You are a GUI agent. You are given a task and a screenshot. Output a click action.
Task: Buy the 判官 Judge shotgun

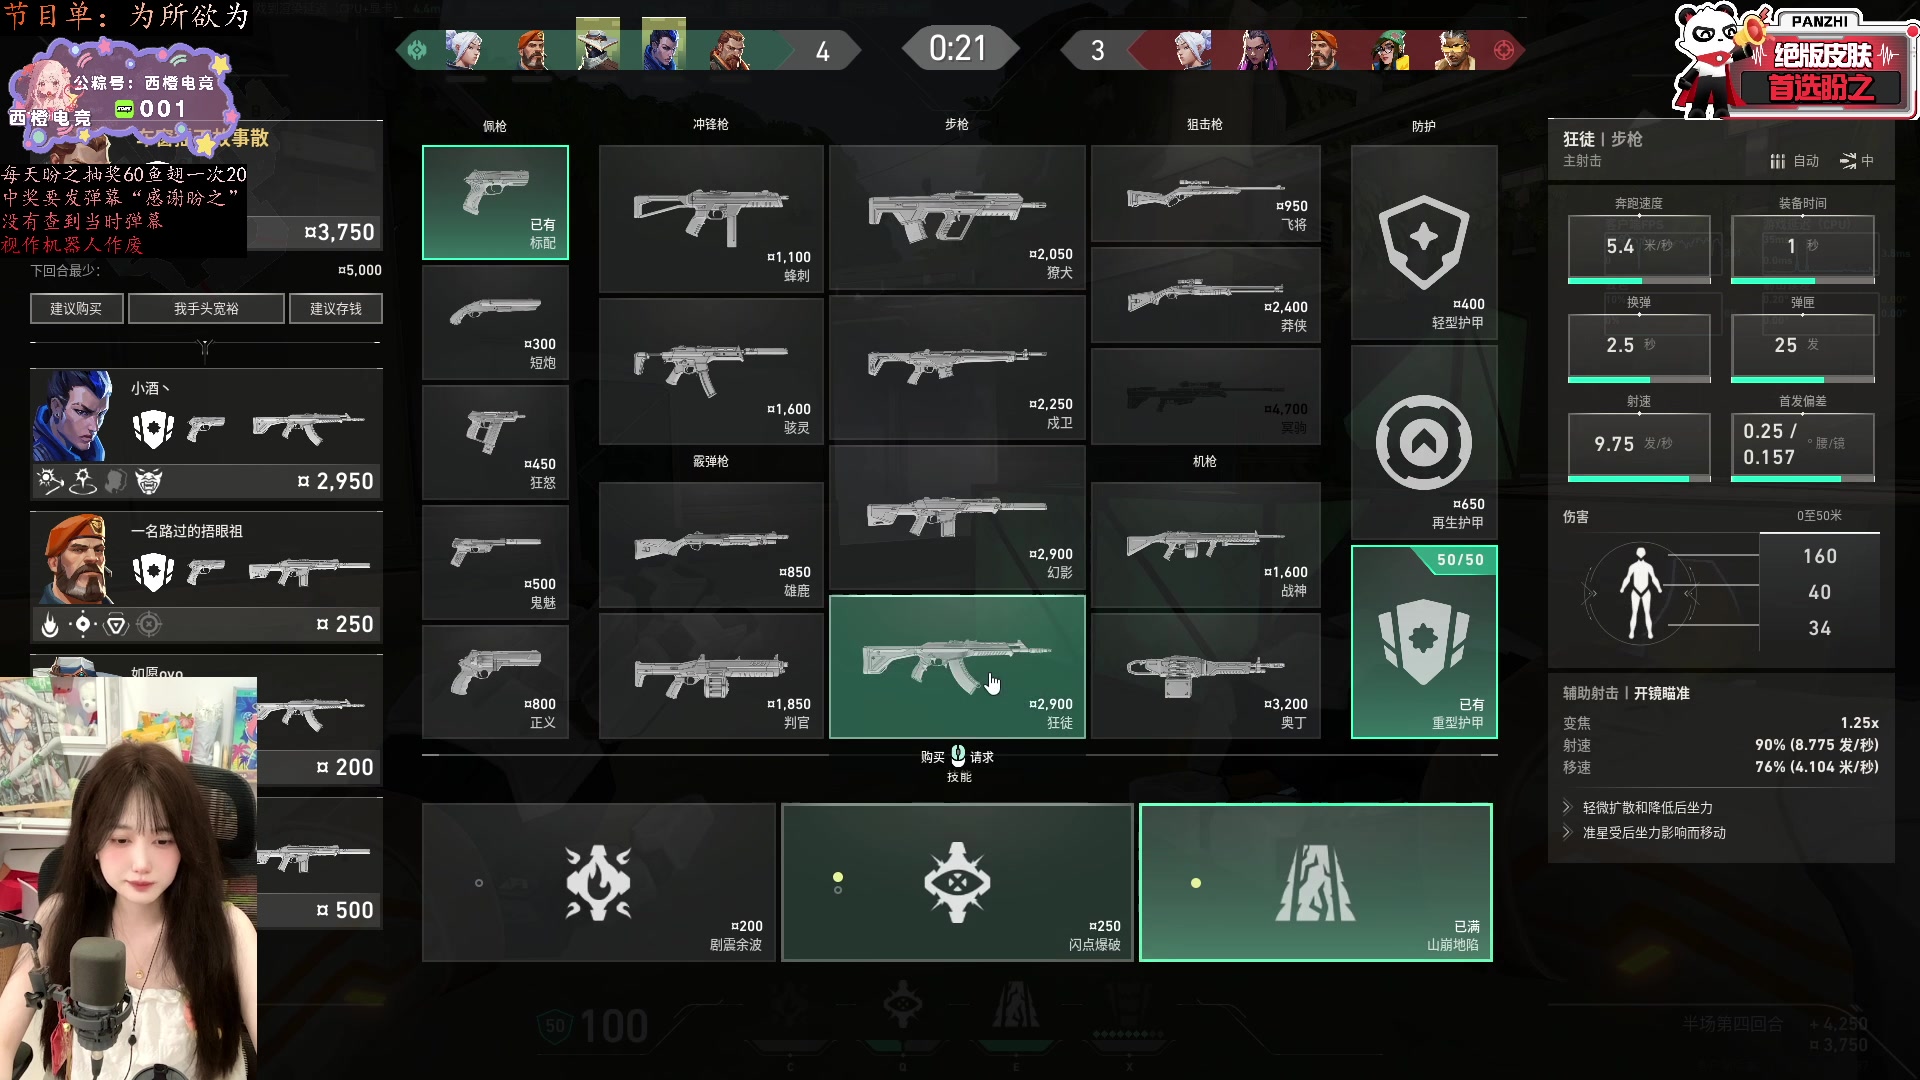pyautogui.click(x=711, y=676)
